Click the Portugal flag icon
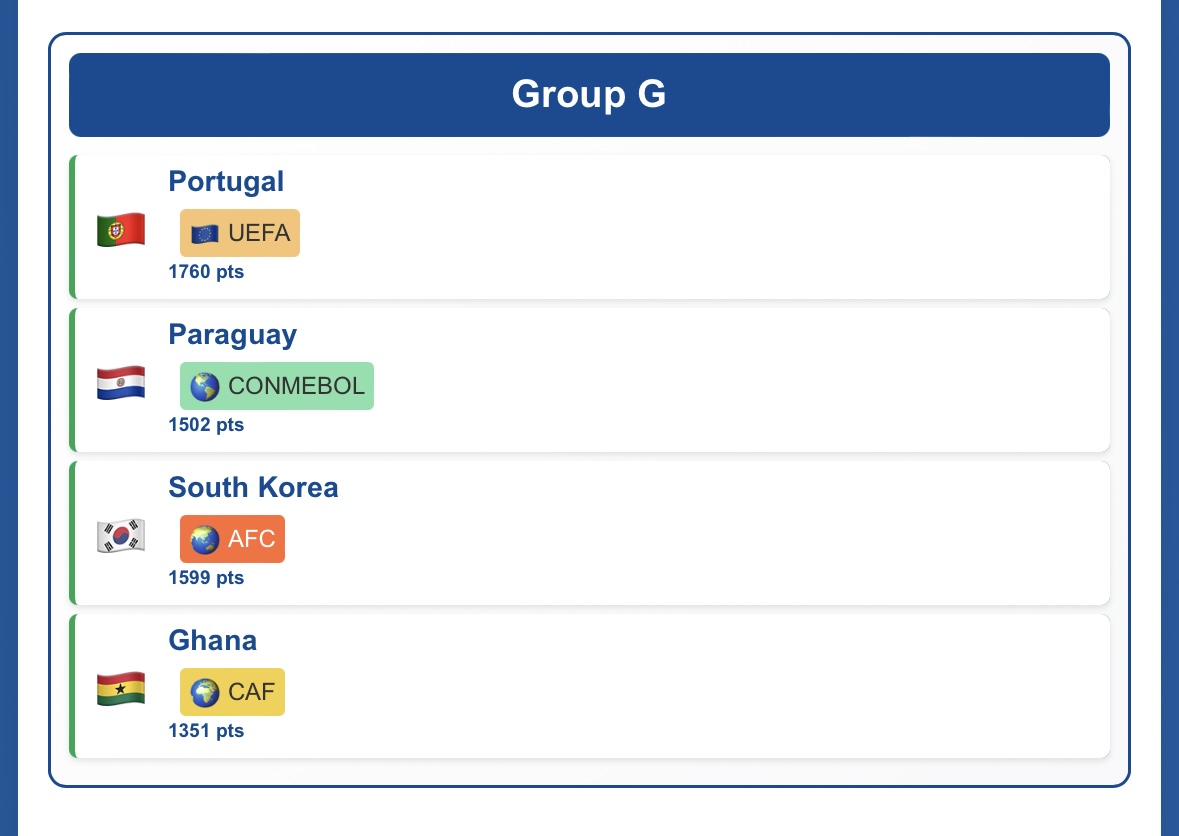This screenshot has height=836, width=1179. point(121,230)
